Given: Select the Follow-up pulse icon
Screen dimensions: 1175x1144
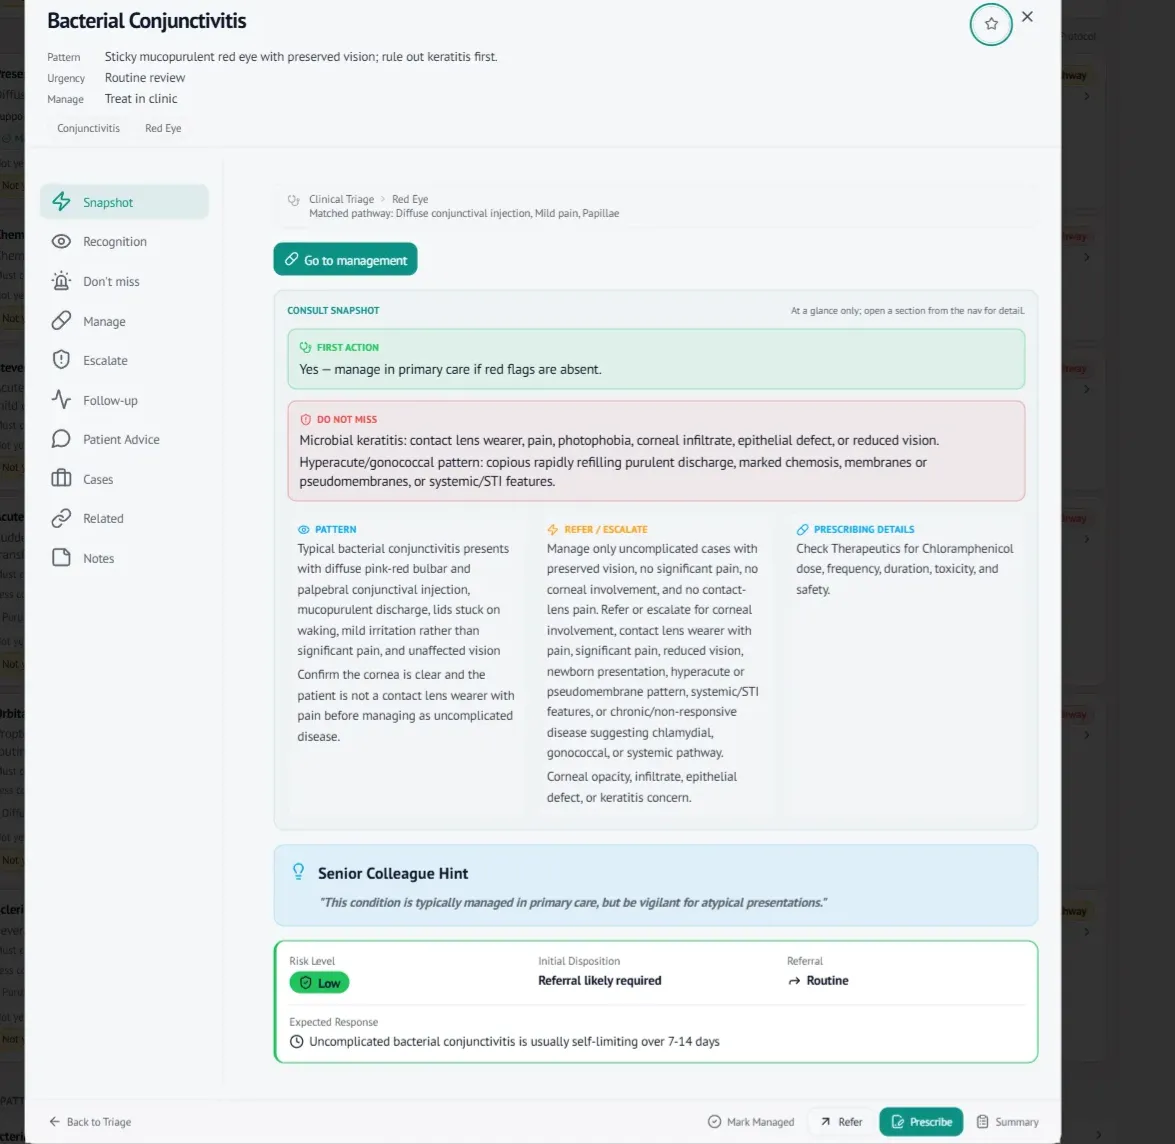Looking at the screenshot, I should 61,399.
